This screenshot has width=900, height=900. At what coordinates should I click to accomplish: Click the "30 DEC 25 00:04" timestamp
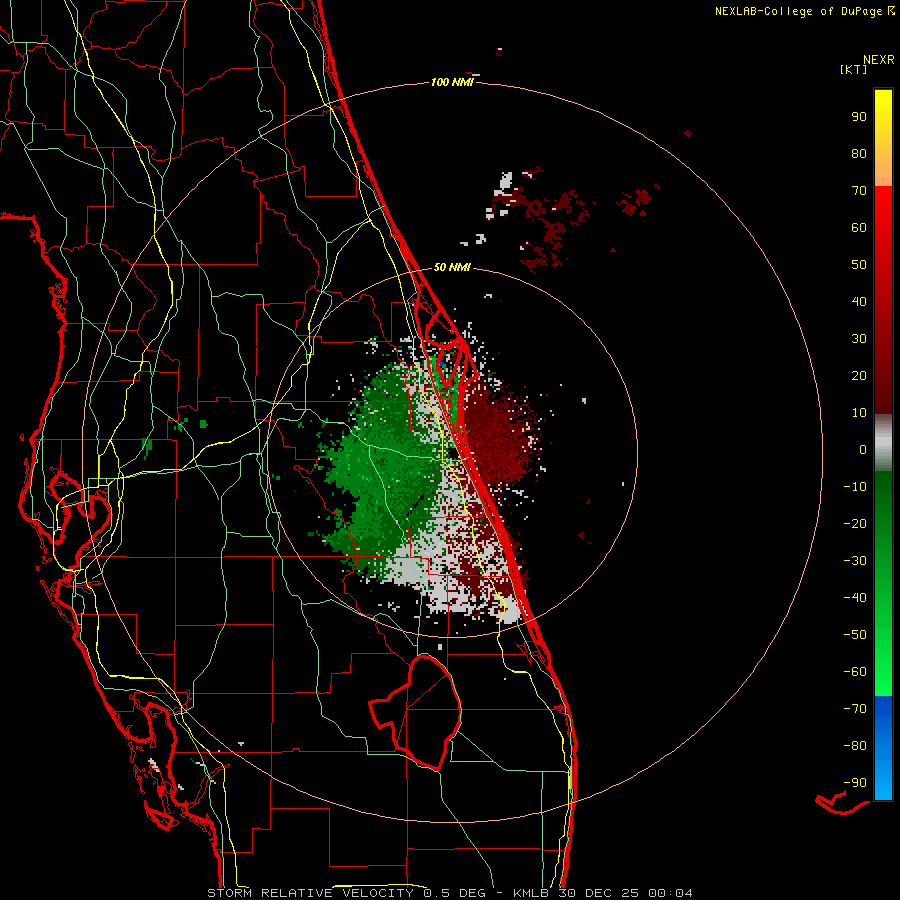coord(625,893)
